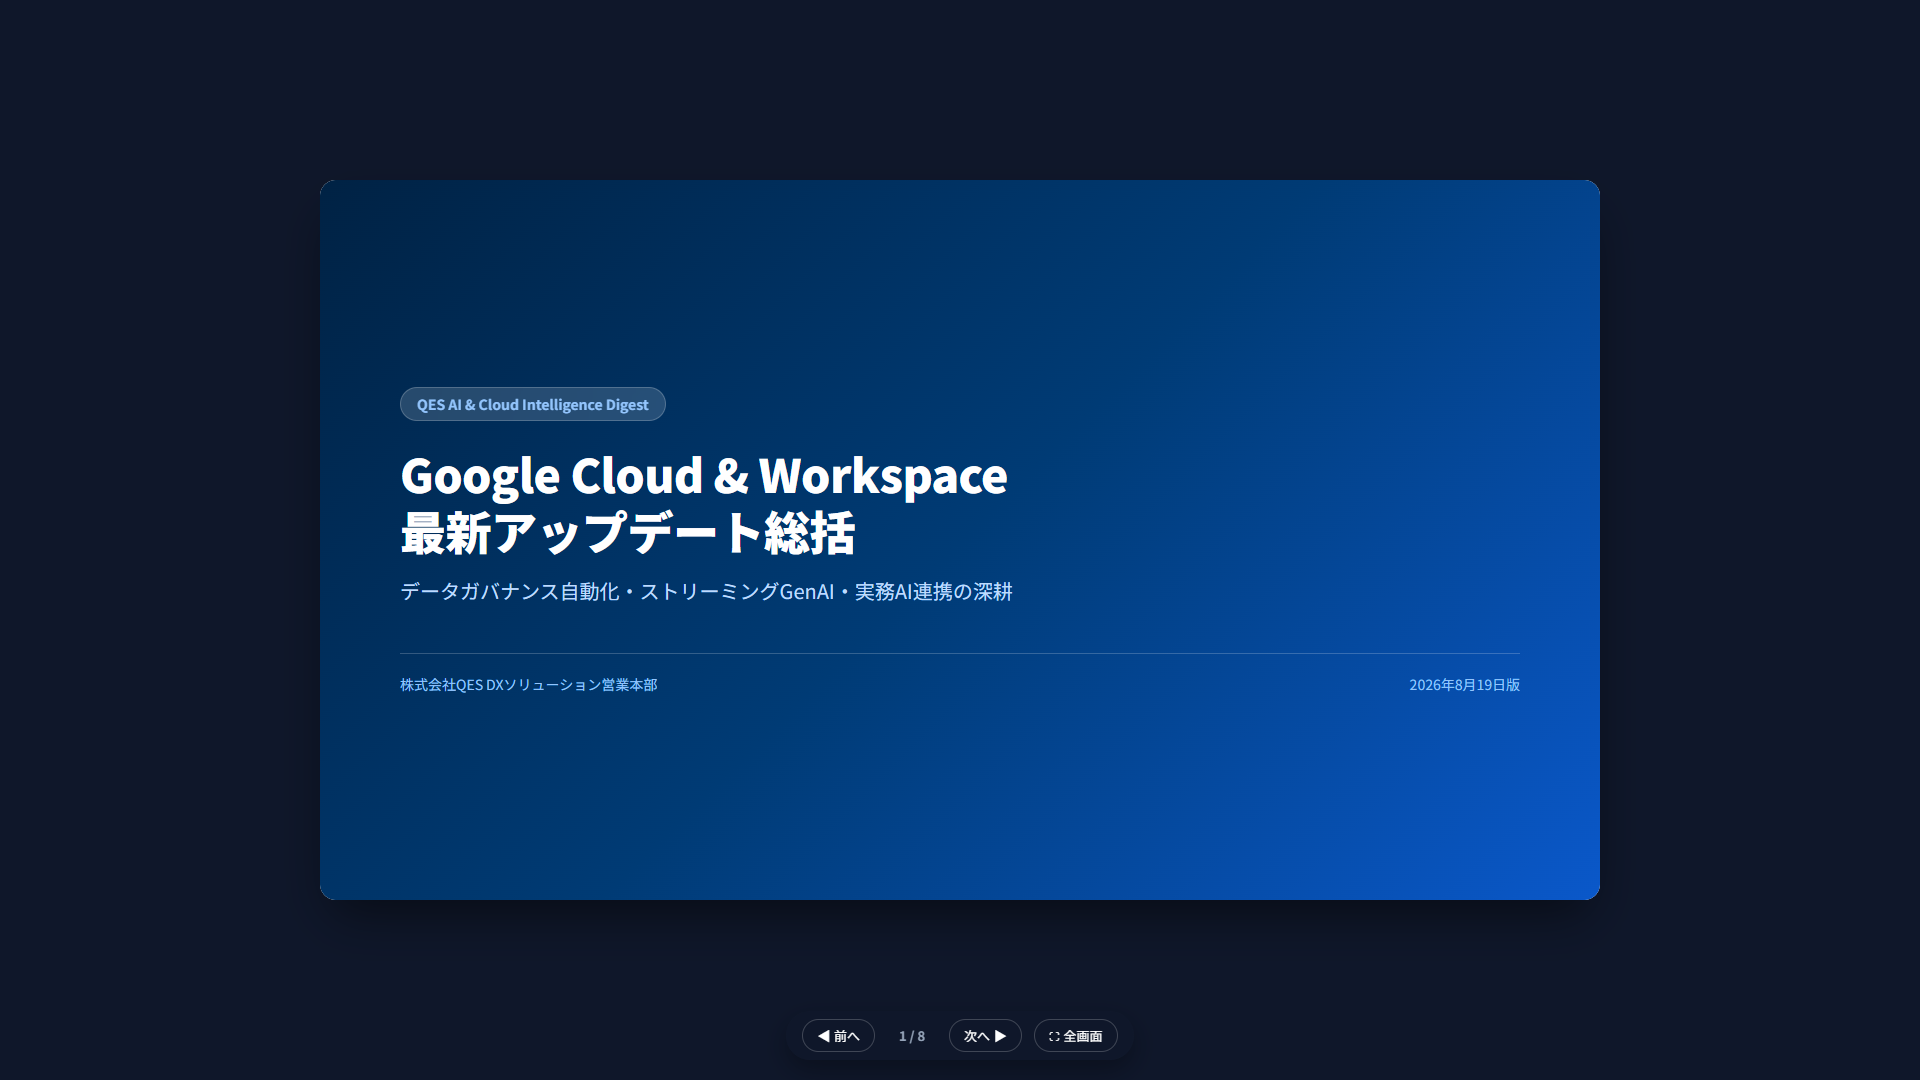This screenshot has height=1080, width=1920.
Task: Click the 2026年8月19日版 date text
Action: 1464,685
